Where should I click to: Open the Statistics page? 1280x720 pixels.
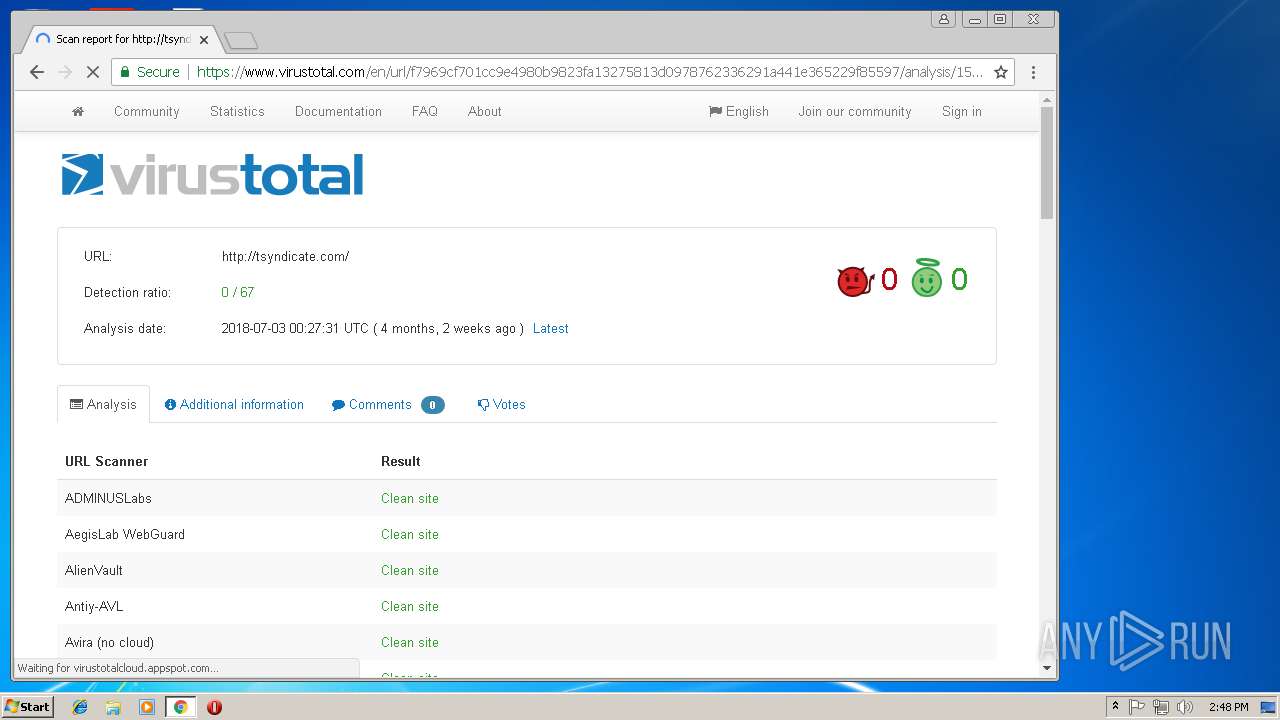tap(237, 112)
